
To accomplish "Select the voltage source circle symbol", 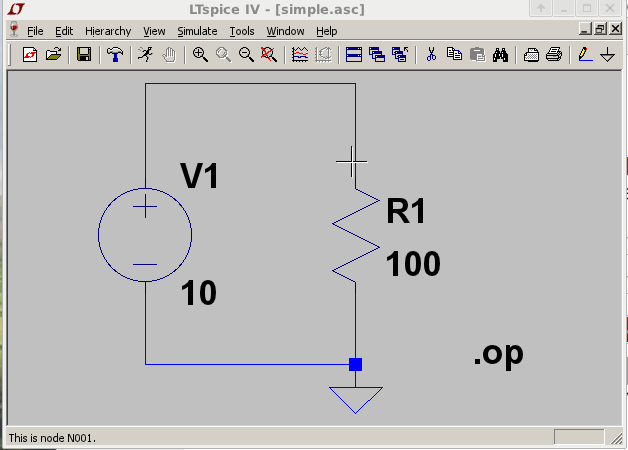I will click(145, 235).
